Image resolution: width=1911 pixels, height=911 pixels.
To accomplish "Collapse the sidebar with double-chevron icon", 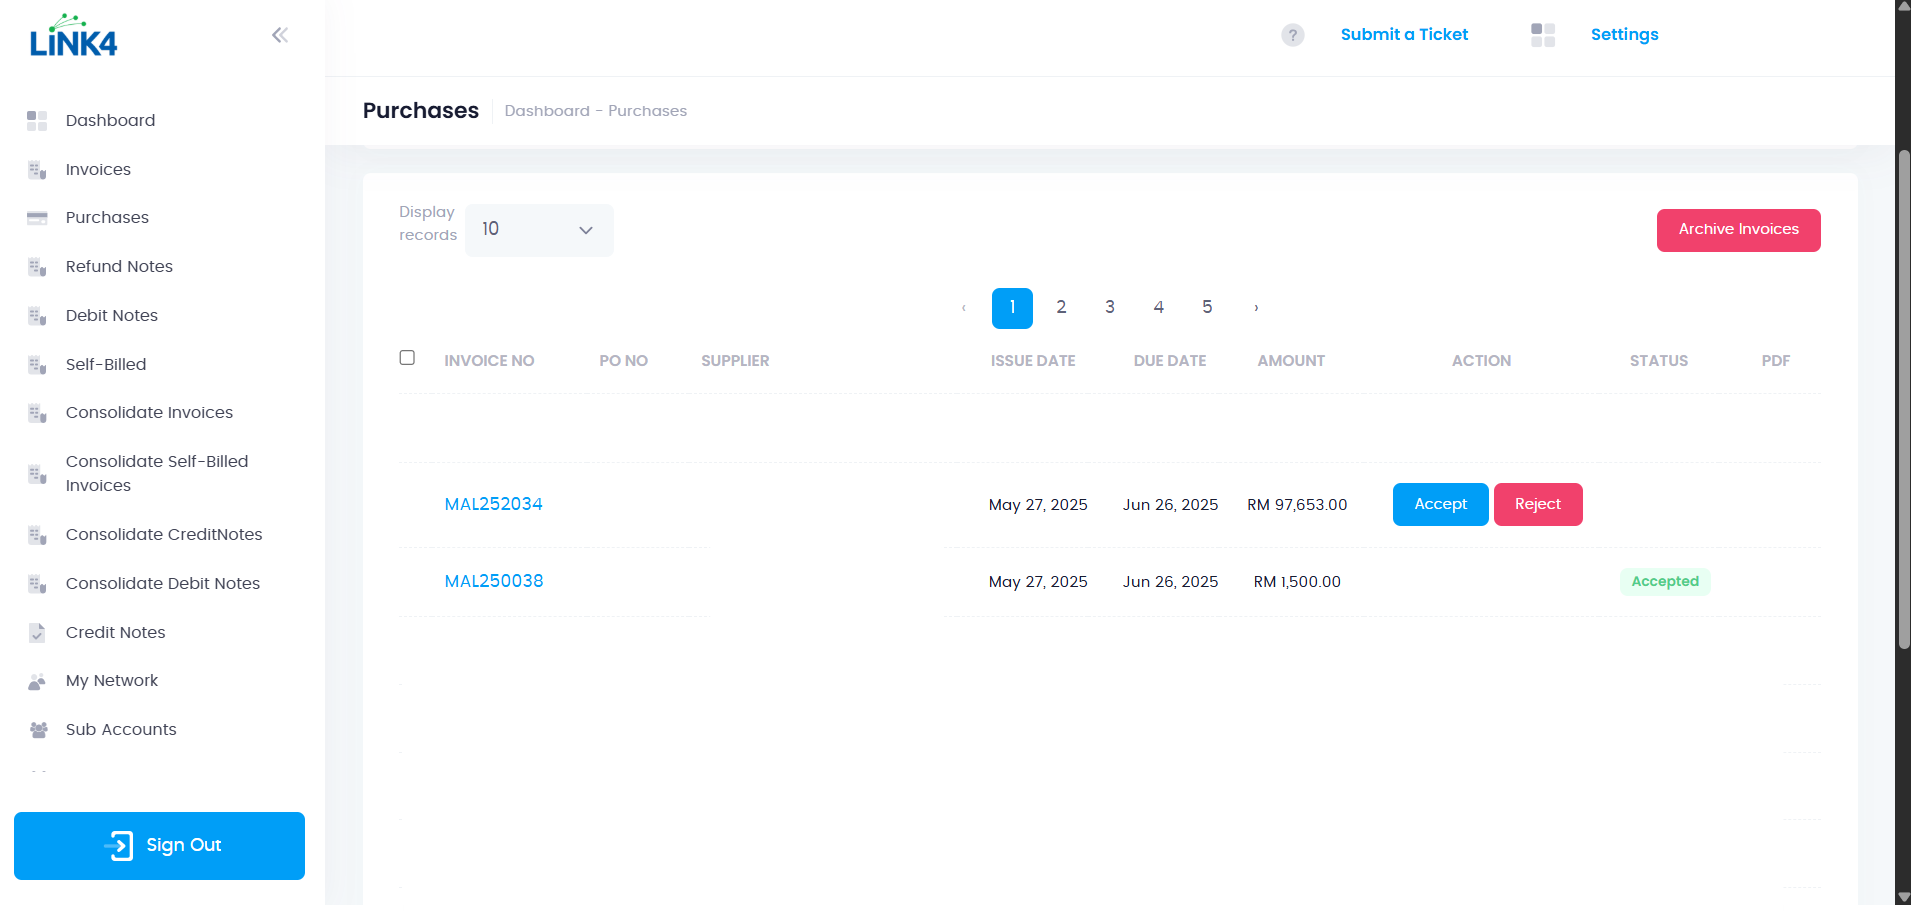I will (280, 36).
